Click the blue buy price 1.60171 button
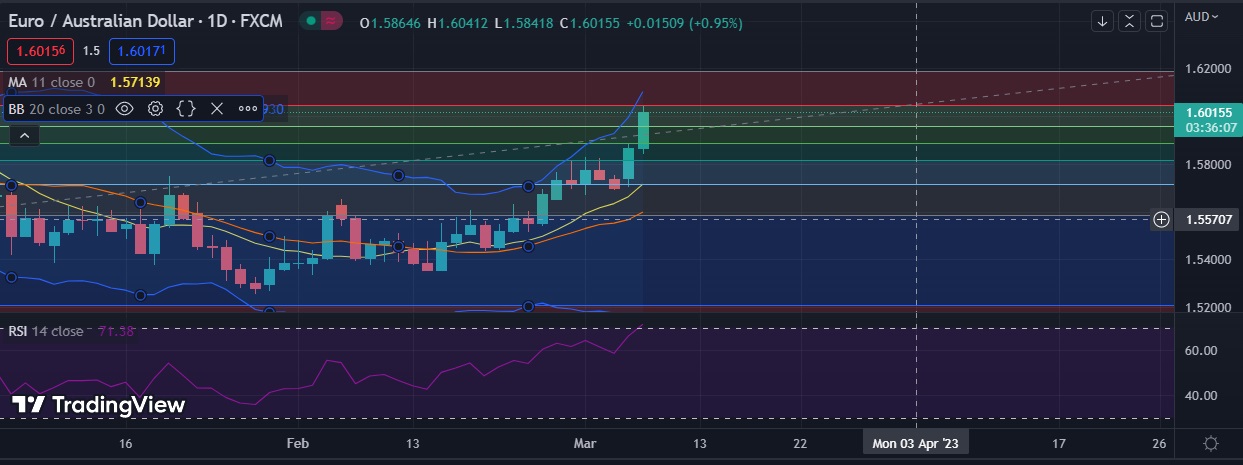Image resolution: width=1243 pixels, height=465 pixels. coord(142,50)
